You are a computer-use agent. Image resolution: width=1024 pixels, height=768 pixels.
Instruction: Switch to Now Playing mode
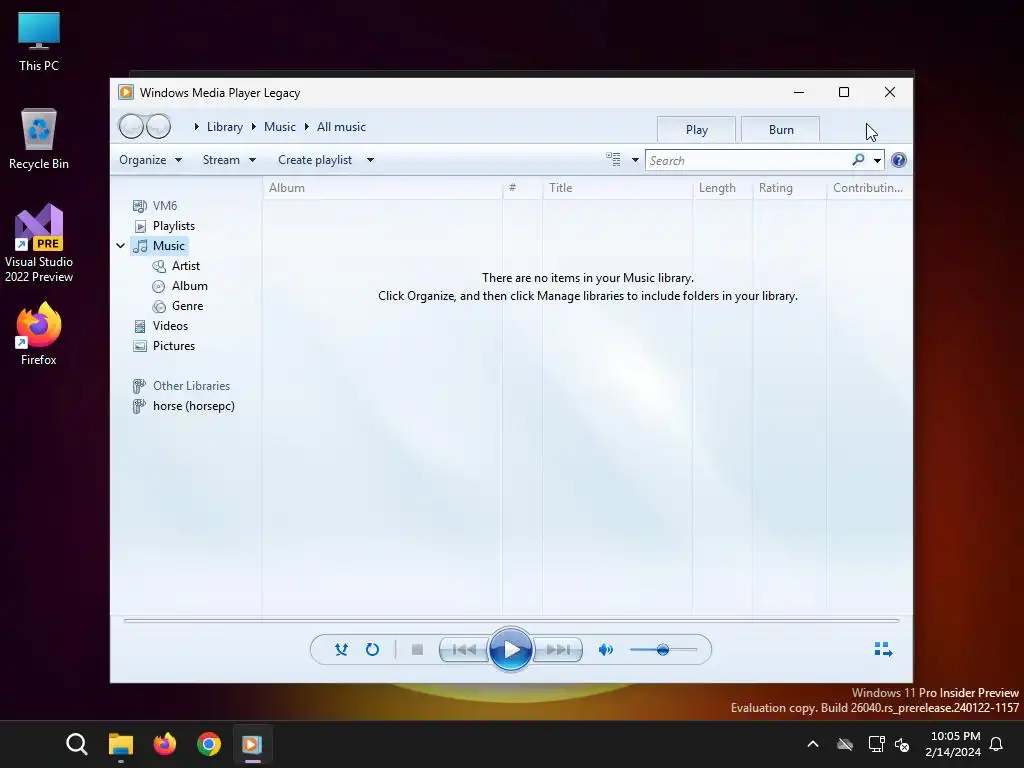coord(883,648)
